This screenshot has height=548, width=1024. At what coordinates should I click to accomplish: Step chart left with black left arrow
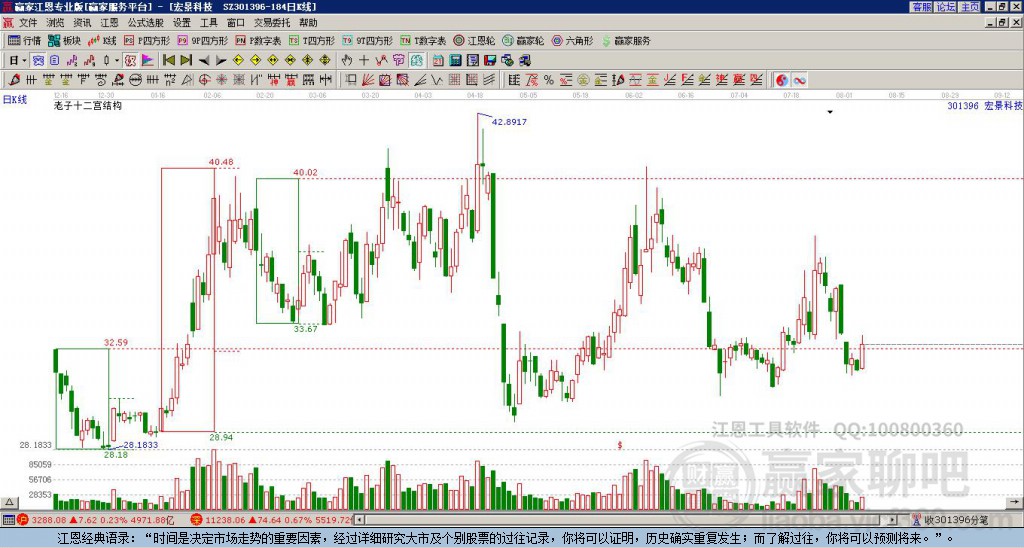(204, 61)
